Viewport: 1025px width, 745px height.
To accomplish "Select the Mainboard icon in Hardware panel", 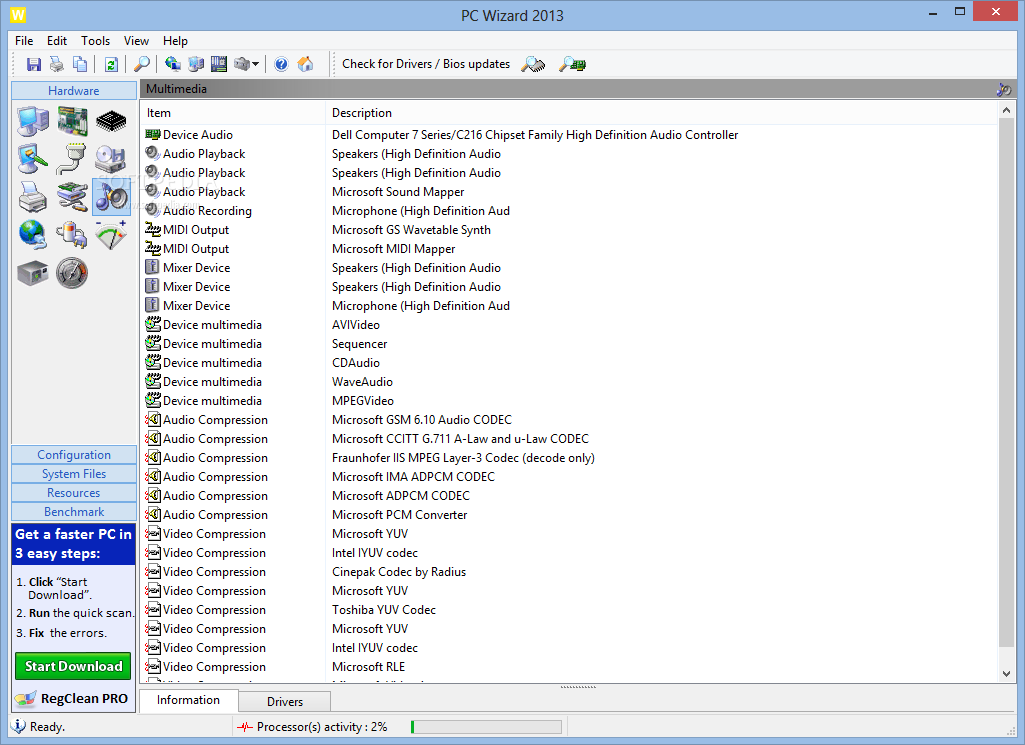I will (73, 121).
